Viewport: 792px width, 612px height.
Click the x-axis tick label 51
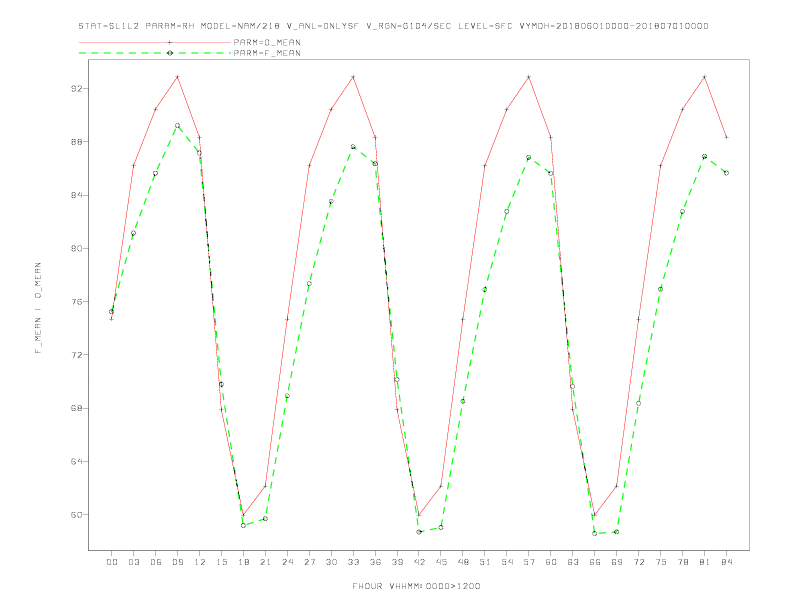click(x=485, y=562)
